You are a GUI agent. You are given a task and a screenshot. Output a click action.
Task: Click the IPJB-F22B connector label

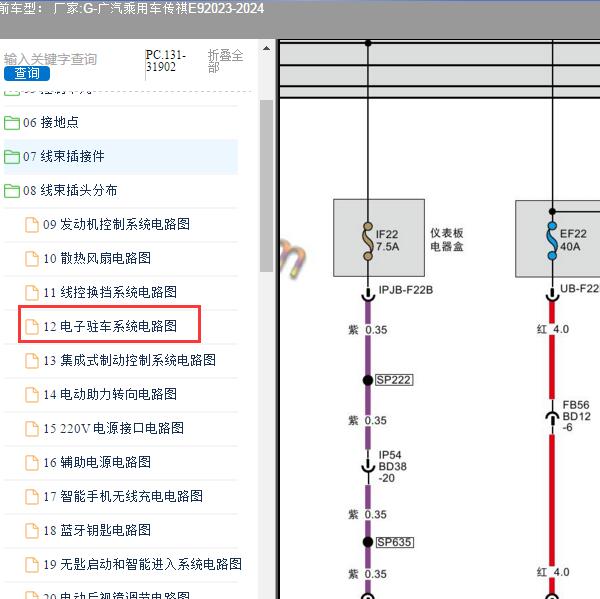tap(406, 290)
